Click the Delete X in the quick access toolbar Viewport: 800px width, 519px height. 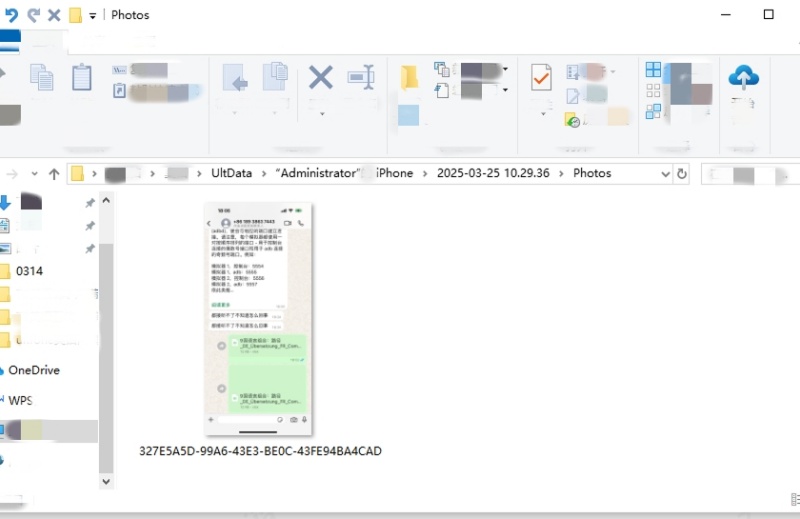pos(54,15)
